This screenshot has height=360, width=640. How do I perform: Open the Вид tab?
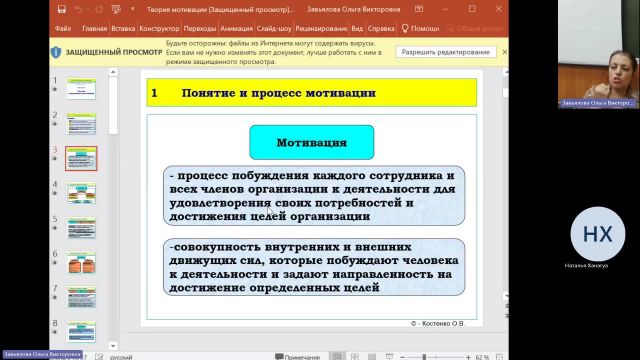pyautogui.click(x=357, y=29)
